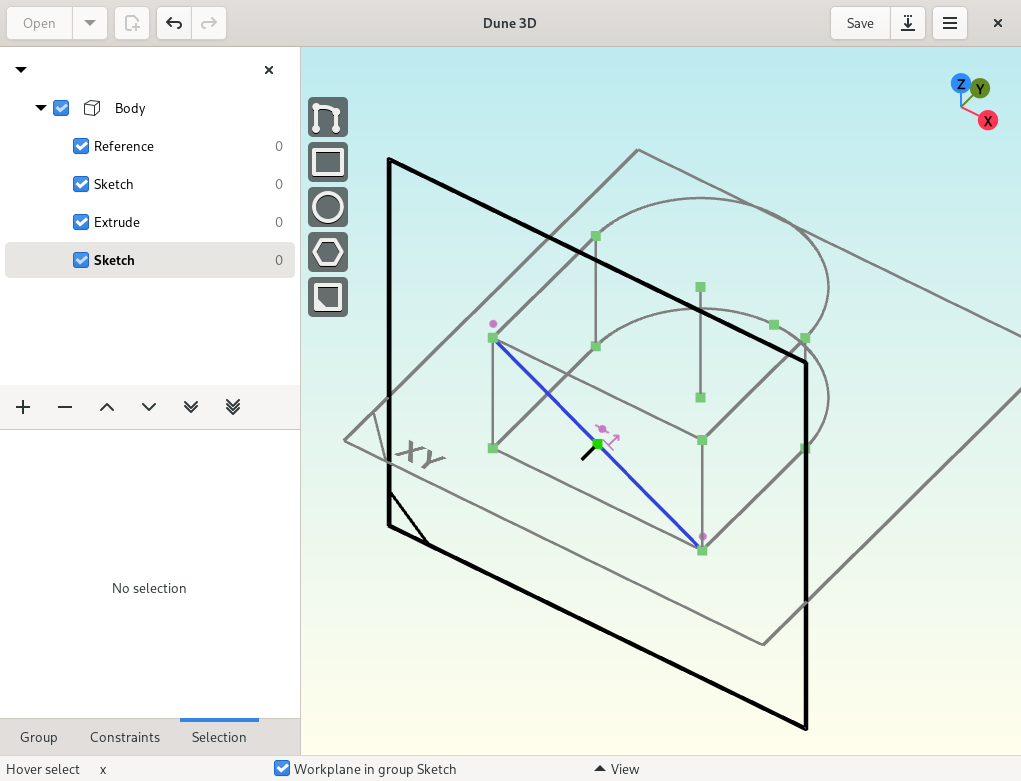Select the rectangle drawing tool
1021x781 pixels.
pyautogui.click(x=328, y=162)
